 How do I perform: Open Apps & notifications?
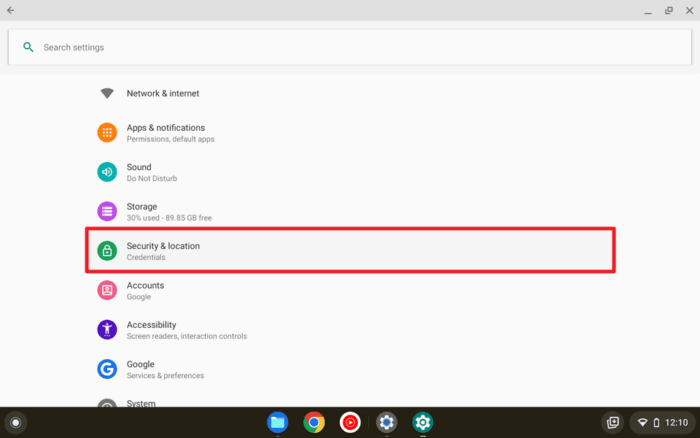point(350,133)
